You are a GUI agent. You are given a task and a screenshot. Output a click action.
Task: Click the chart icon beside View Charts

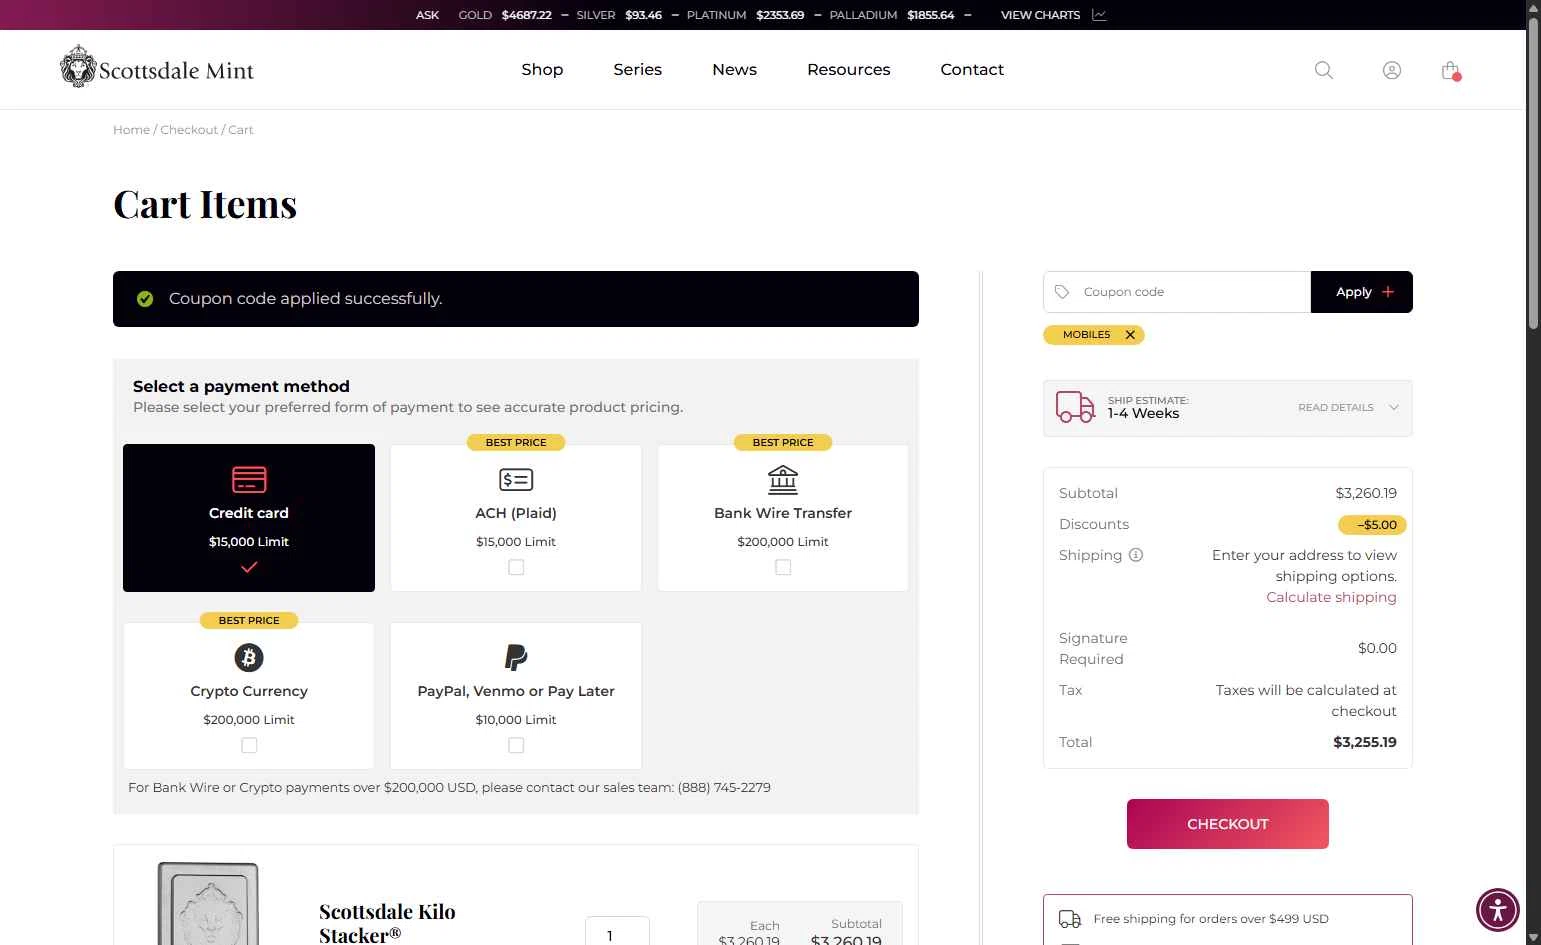[1099, 15]
